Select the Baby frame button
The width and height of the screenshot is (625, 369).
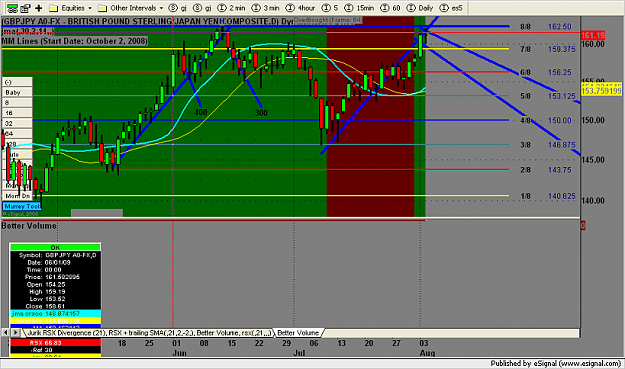(x=18, y=92)
